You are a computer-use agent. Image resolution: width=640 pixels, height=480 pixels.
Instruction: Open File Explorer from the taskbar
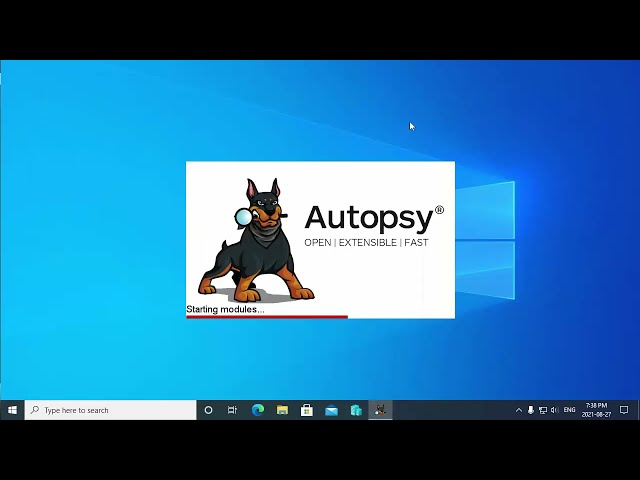pos(282,410)
